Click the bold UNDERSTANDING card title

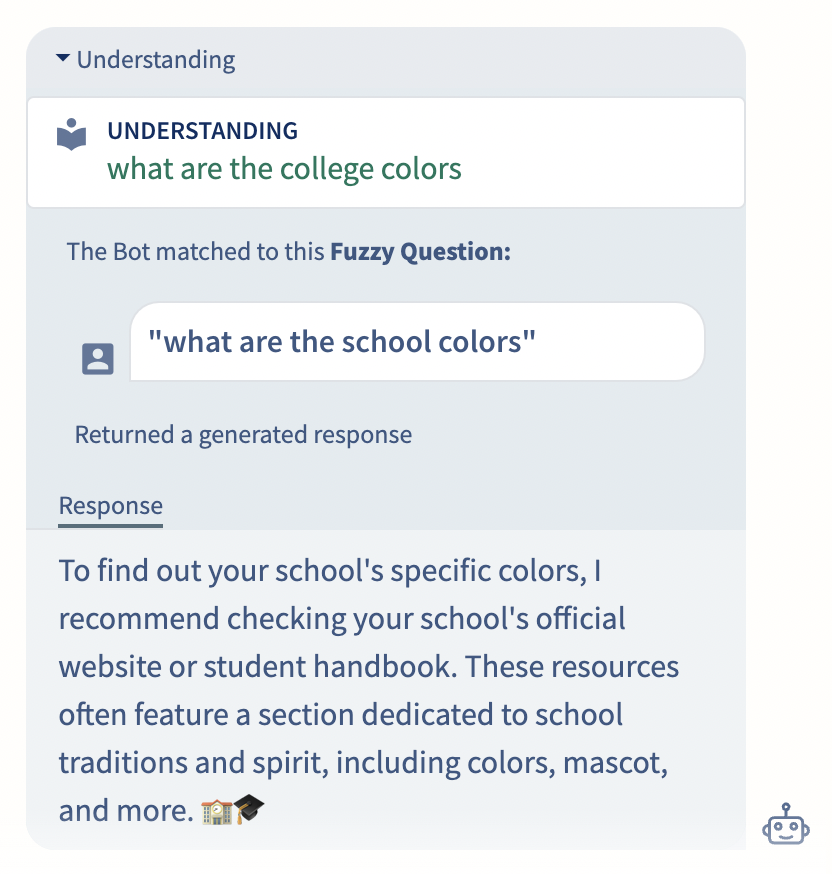[202, 130]
